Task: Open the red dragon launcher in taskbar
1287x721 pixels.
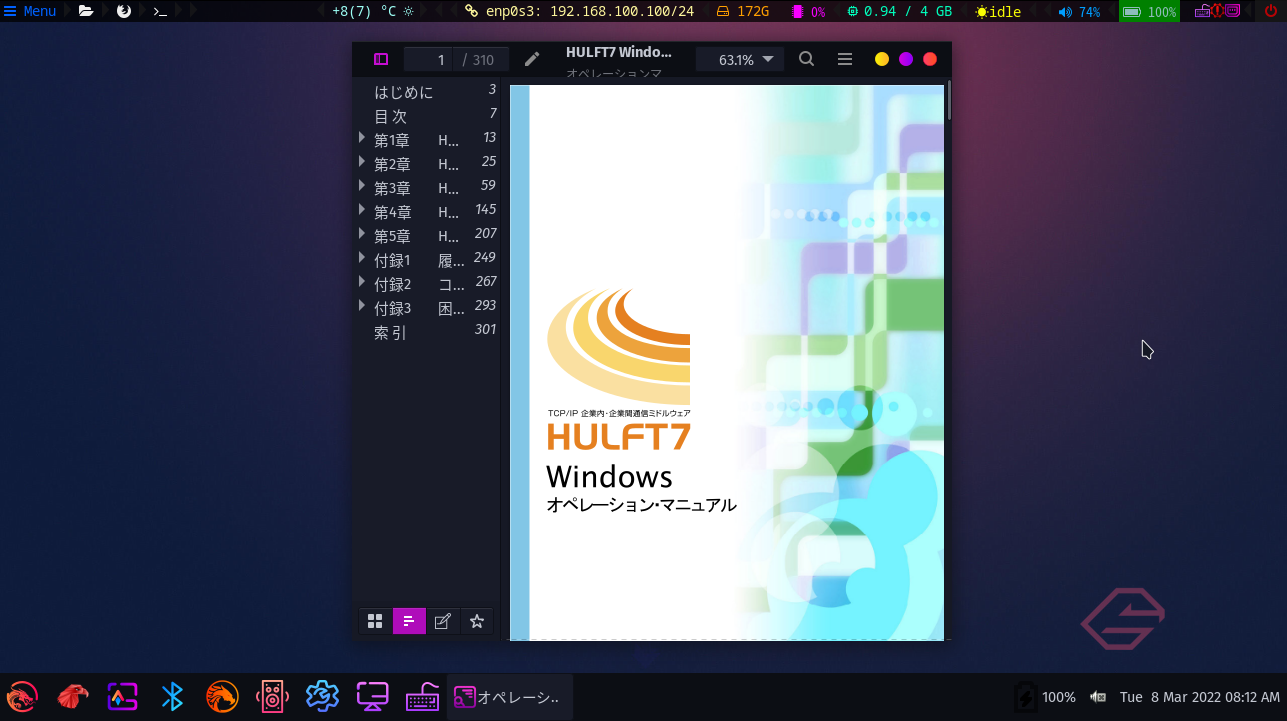Action: [22, 696]
